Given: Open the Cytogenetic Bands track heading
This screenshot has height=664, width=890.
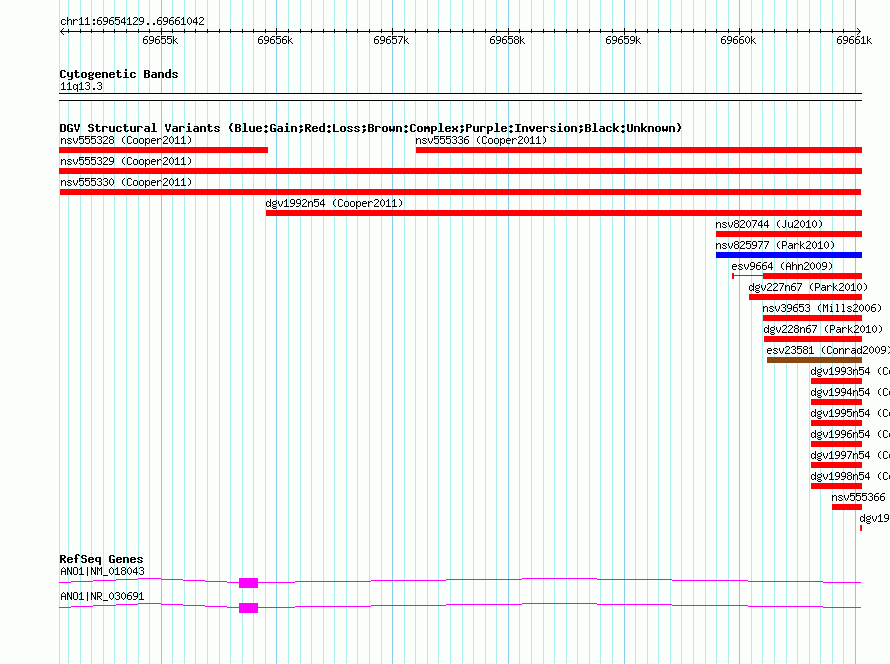Looking at the screenshot, I should click(x=119, y=74).
